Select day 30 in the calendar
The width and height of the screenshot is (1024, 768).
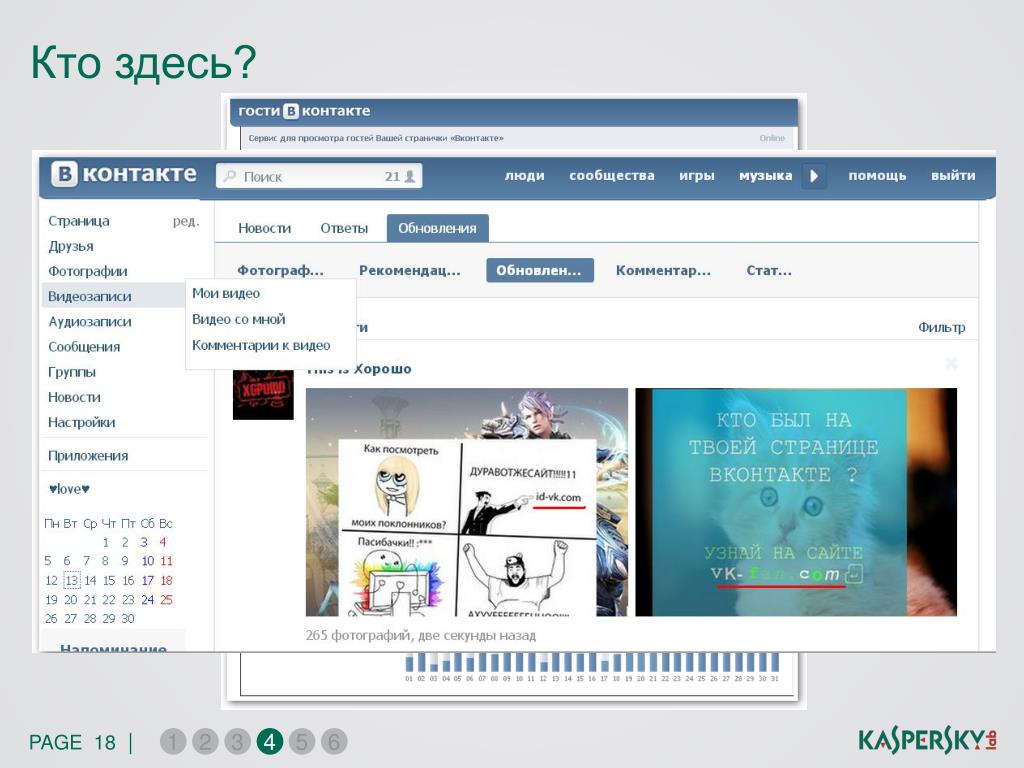coord(128,618)
